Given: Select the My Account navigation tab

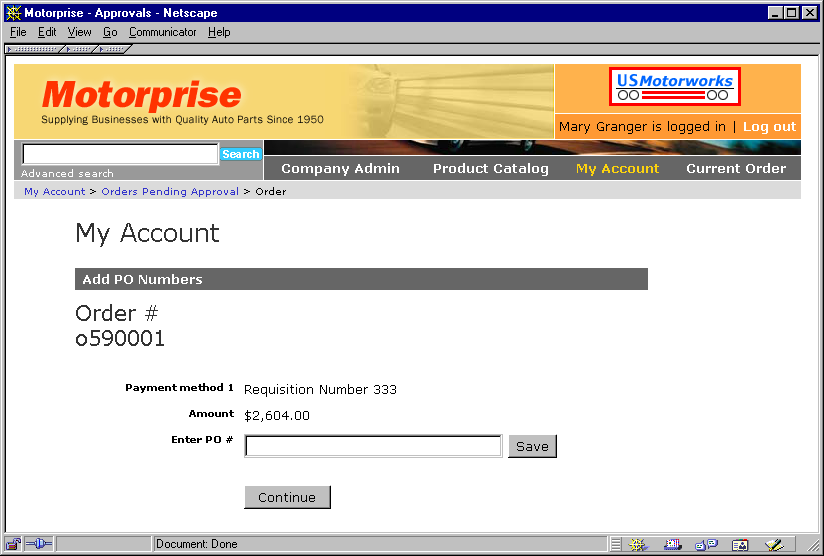Looking at the screenshot, I should [617, 169].
